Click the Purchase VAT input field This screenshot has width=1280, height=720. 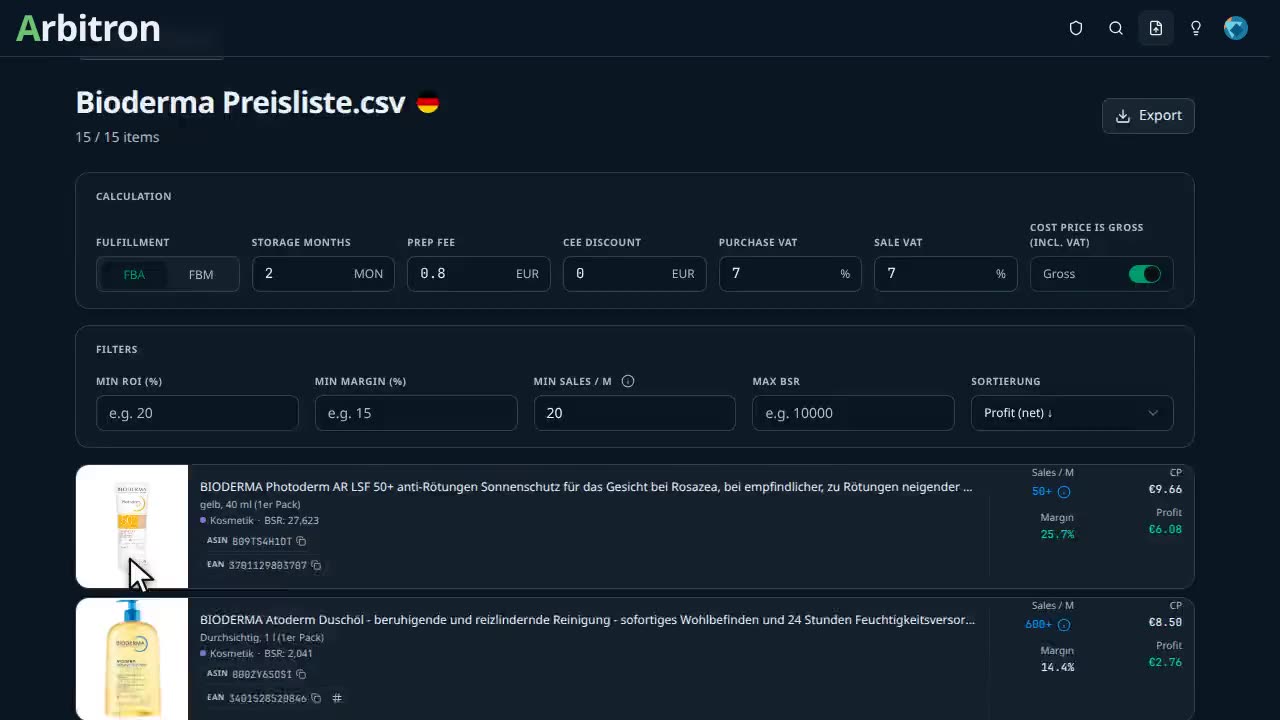pyautogui.click(x=790, y=274)
